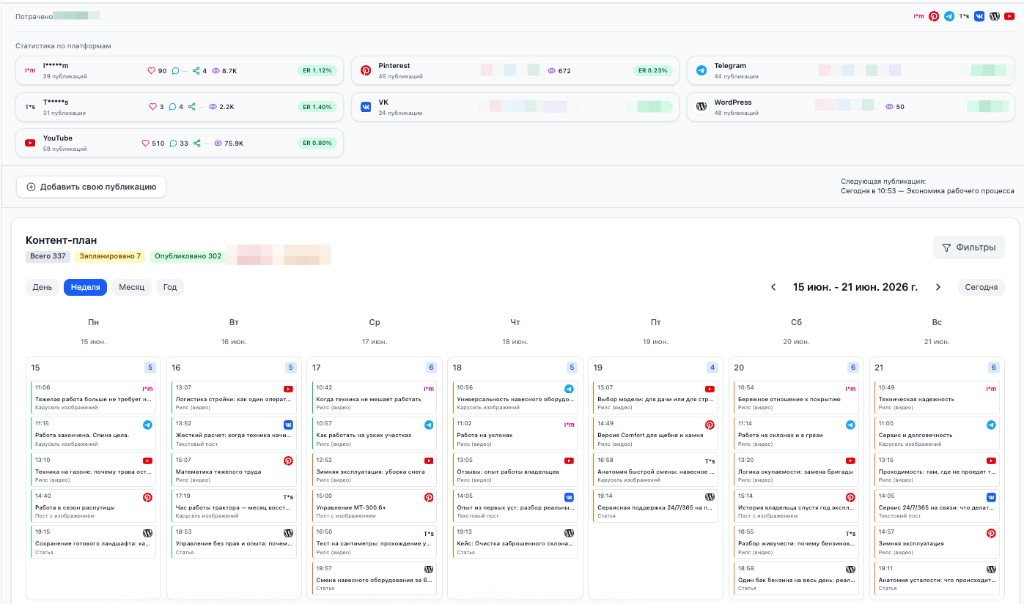Click the Всего 337 badge
Image resolution: width=1024 pixels, height=604 pixels.
click(48, 256)
